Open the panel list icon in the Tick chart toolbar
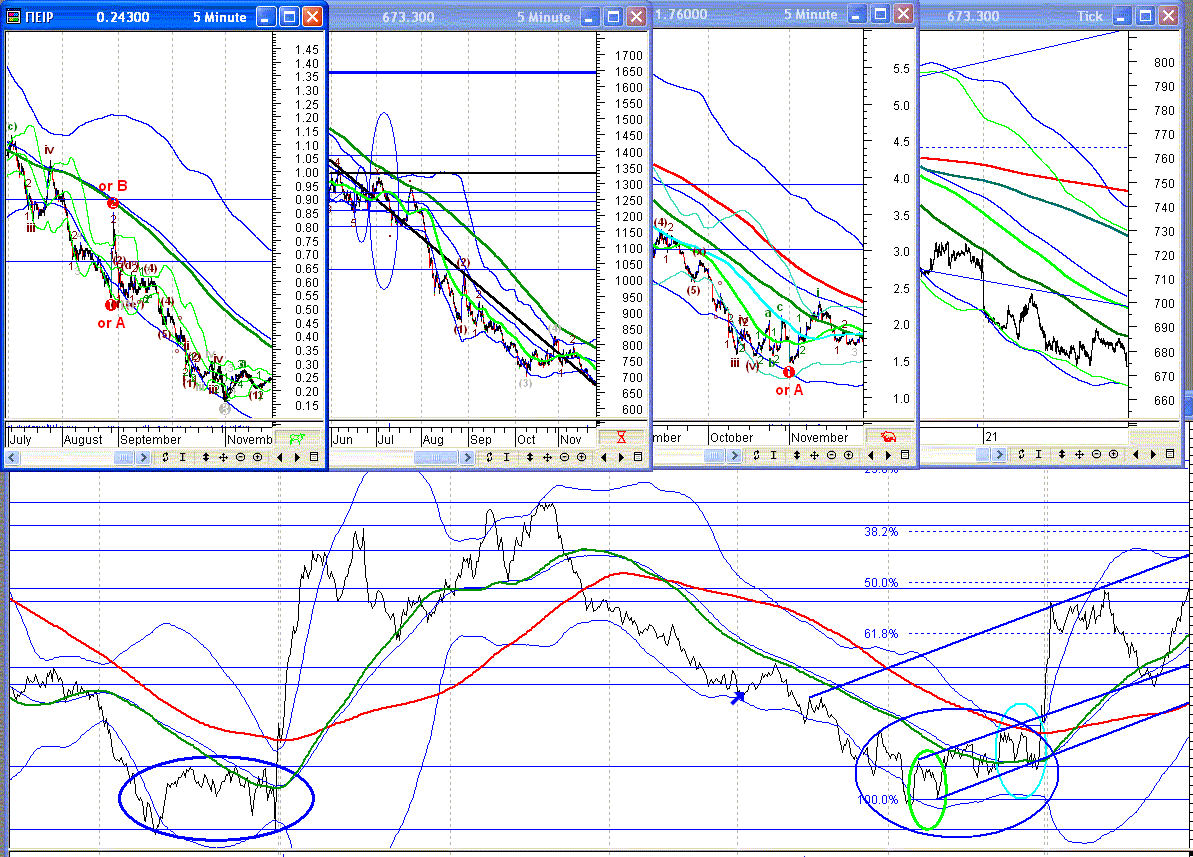 1170,454
